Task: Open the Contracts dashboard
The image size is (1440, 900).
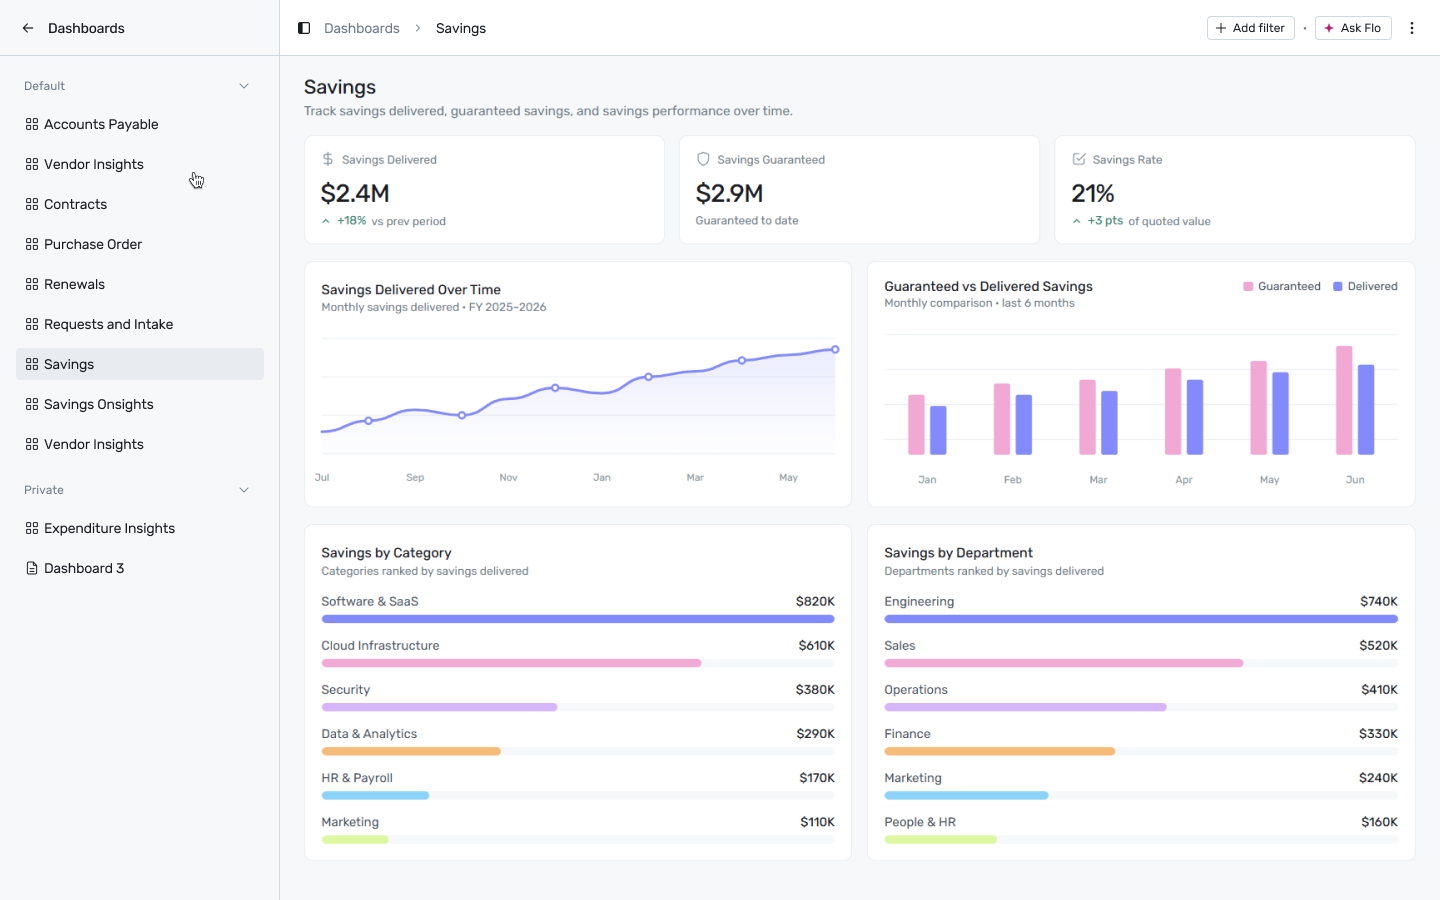Action: 140,204
